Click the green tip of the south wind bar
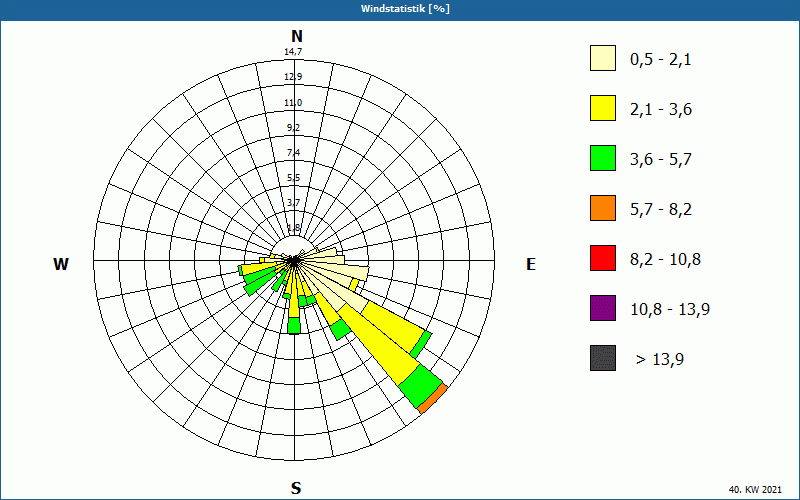Viewport: 800px width, 500px height. tap(294, 326)
